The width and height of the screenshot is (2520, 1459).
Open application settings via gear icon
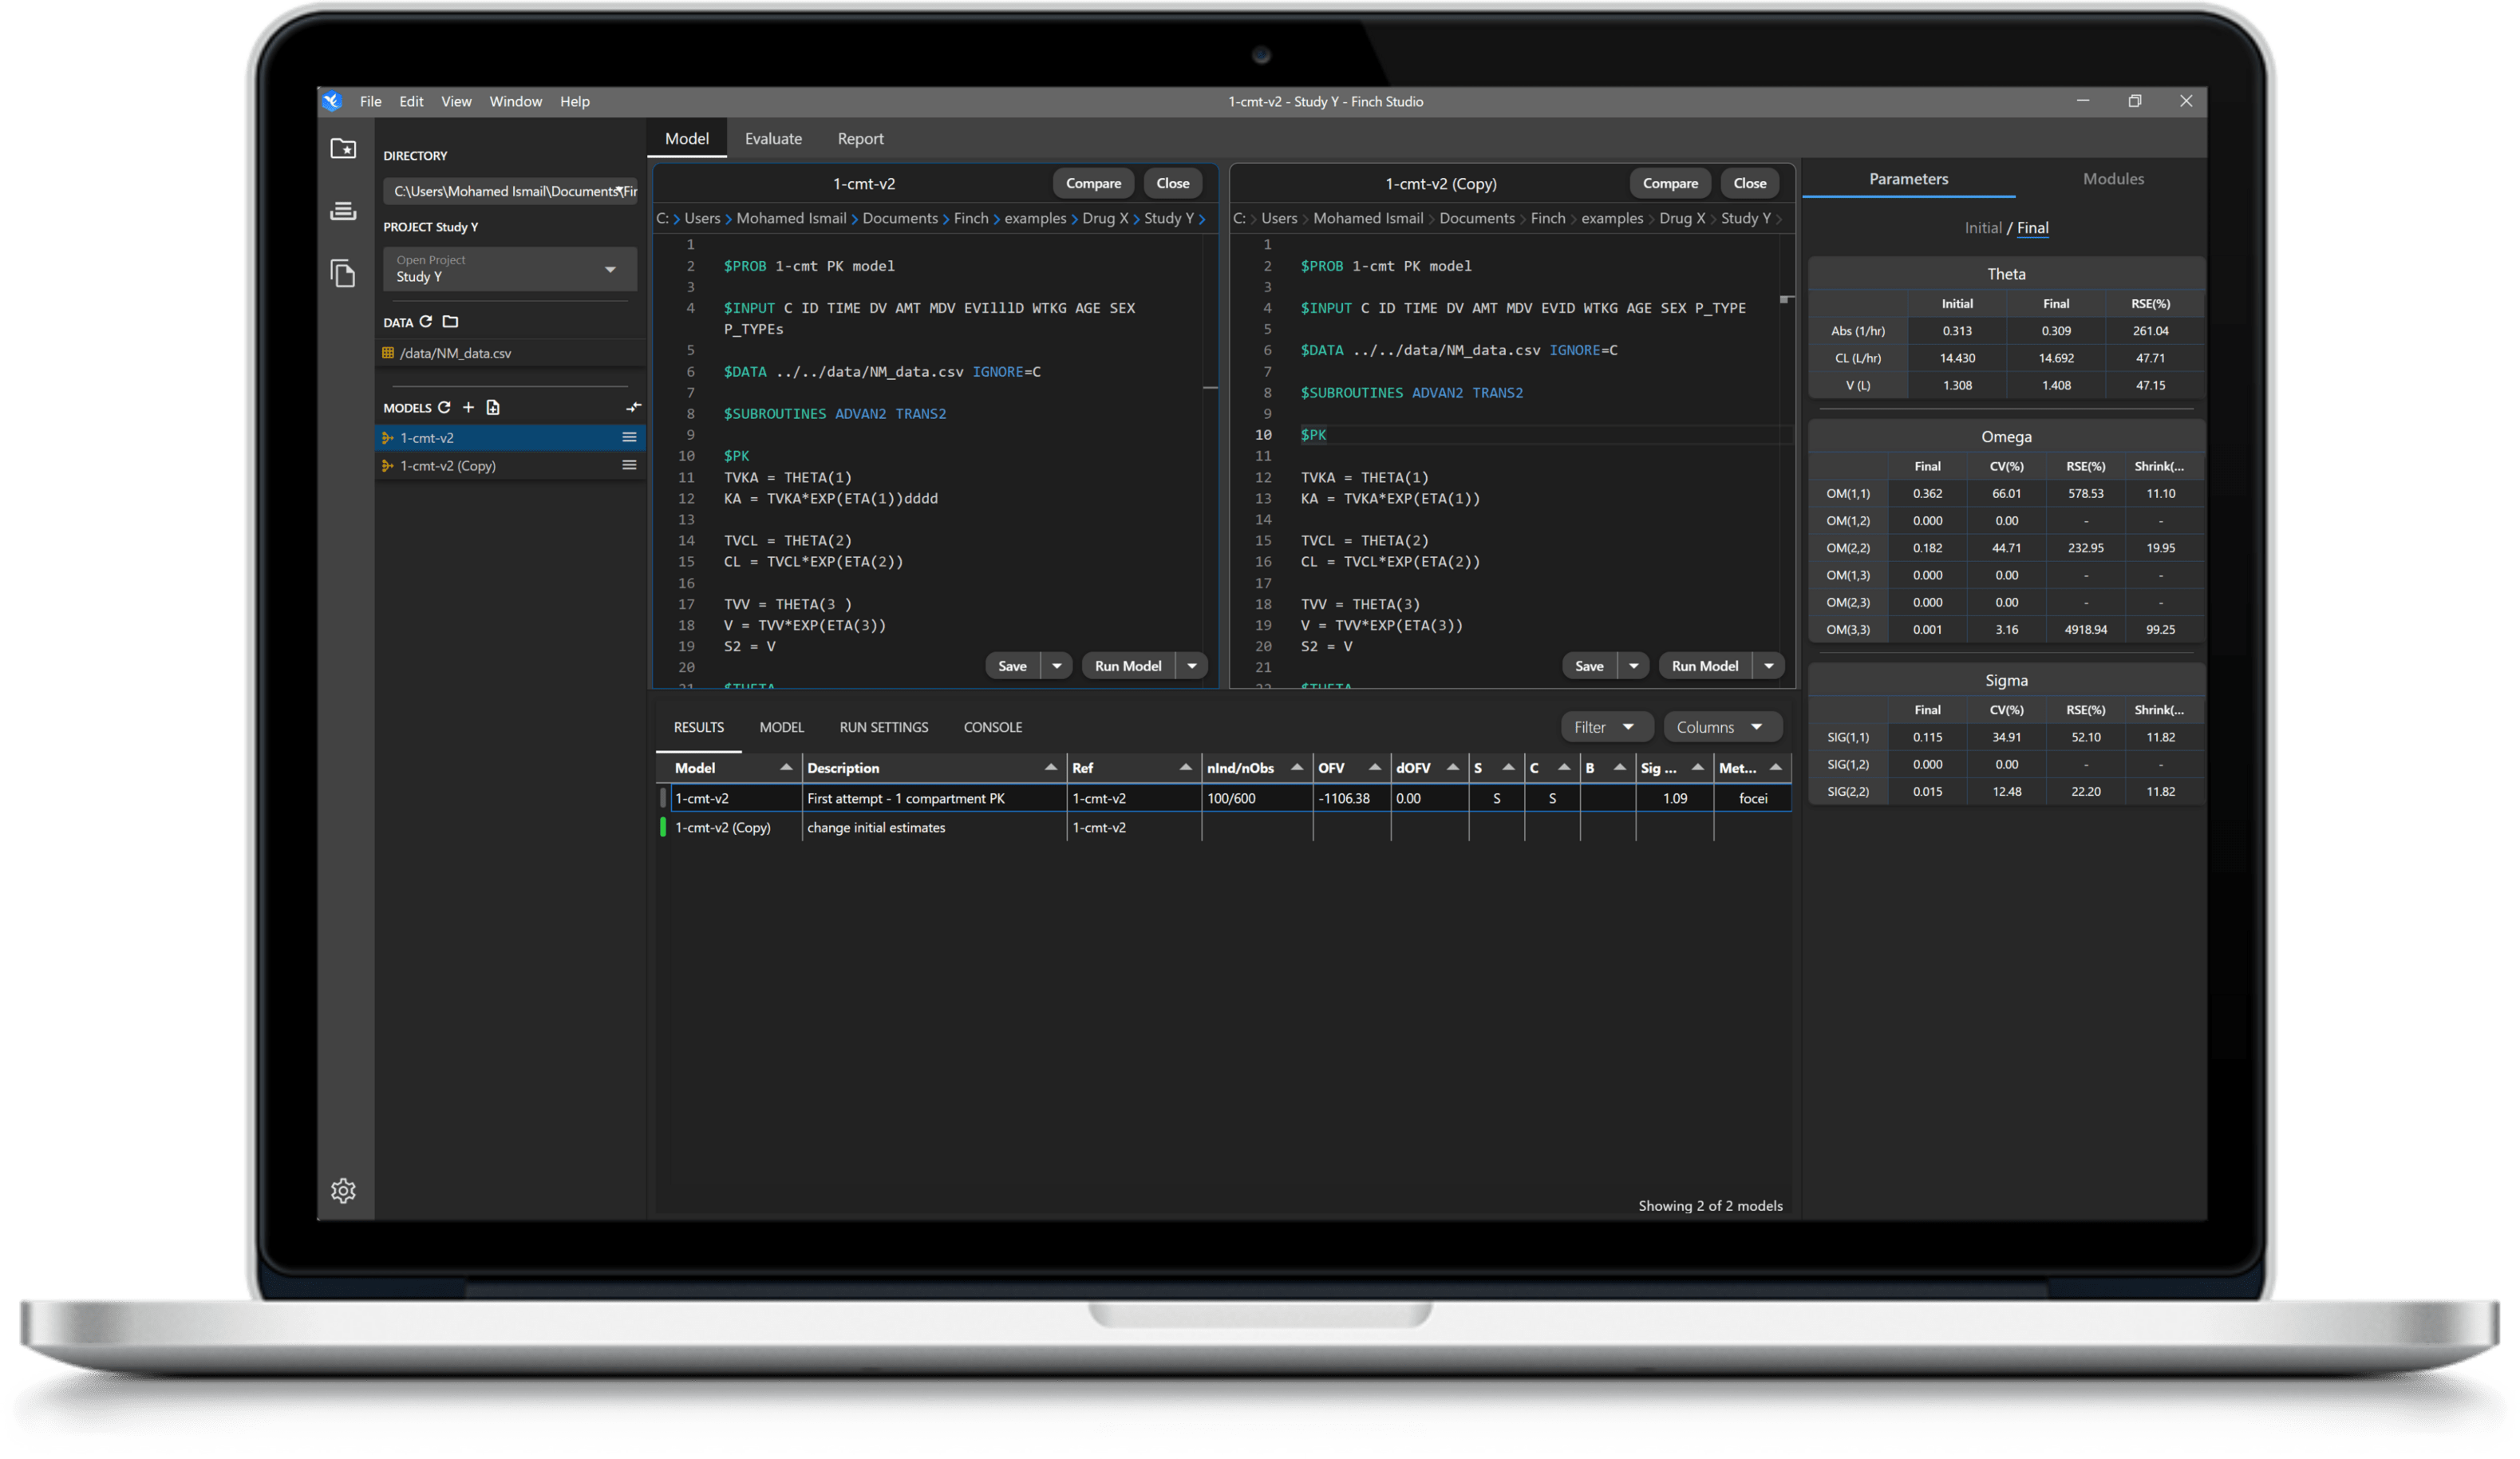[x=343, y=1190]
